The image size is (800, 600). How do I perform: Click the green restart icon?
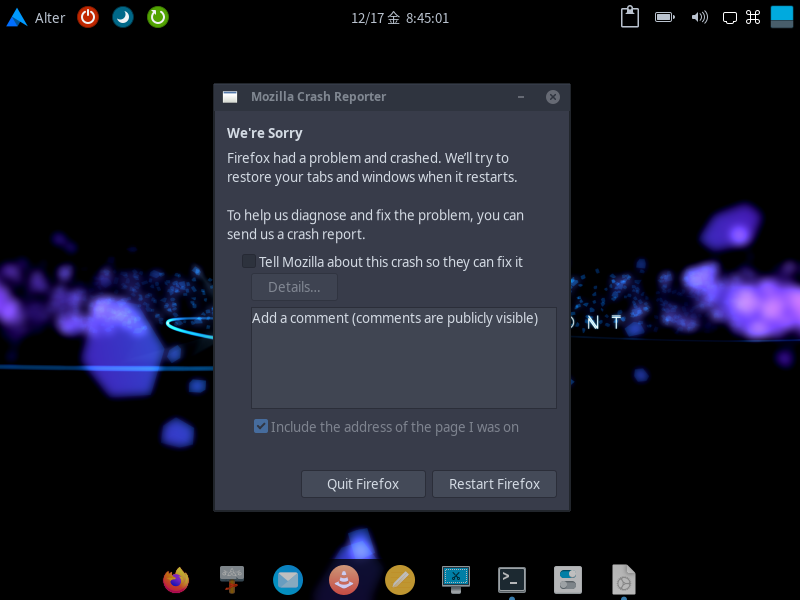tap(157, 17)
